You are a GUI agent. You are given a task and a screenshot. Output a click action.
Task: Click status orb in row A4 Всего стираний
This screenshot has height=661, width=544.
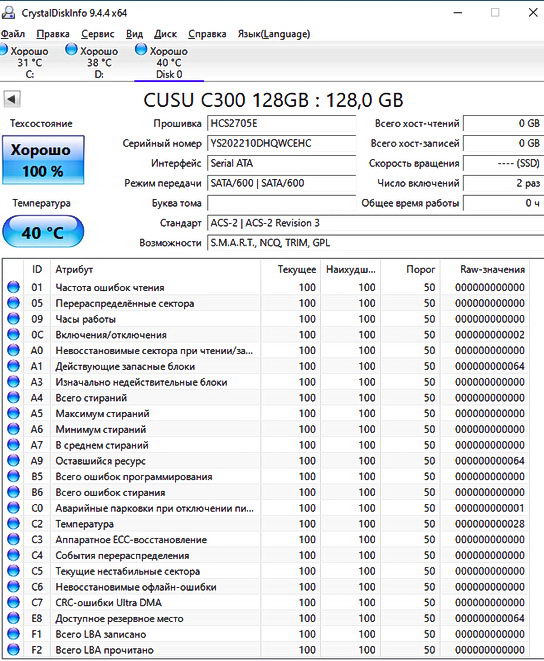(13, 398)
